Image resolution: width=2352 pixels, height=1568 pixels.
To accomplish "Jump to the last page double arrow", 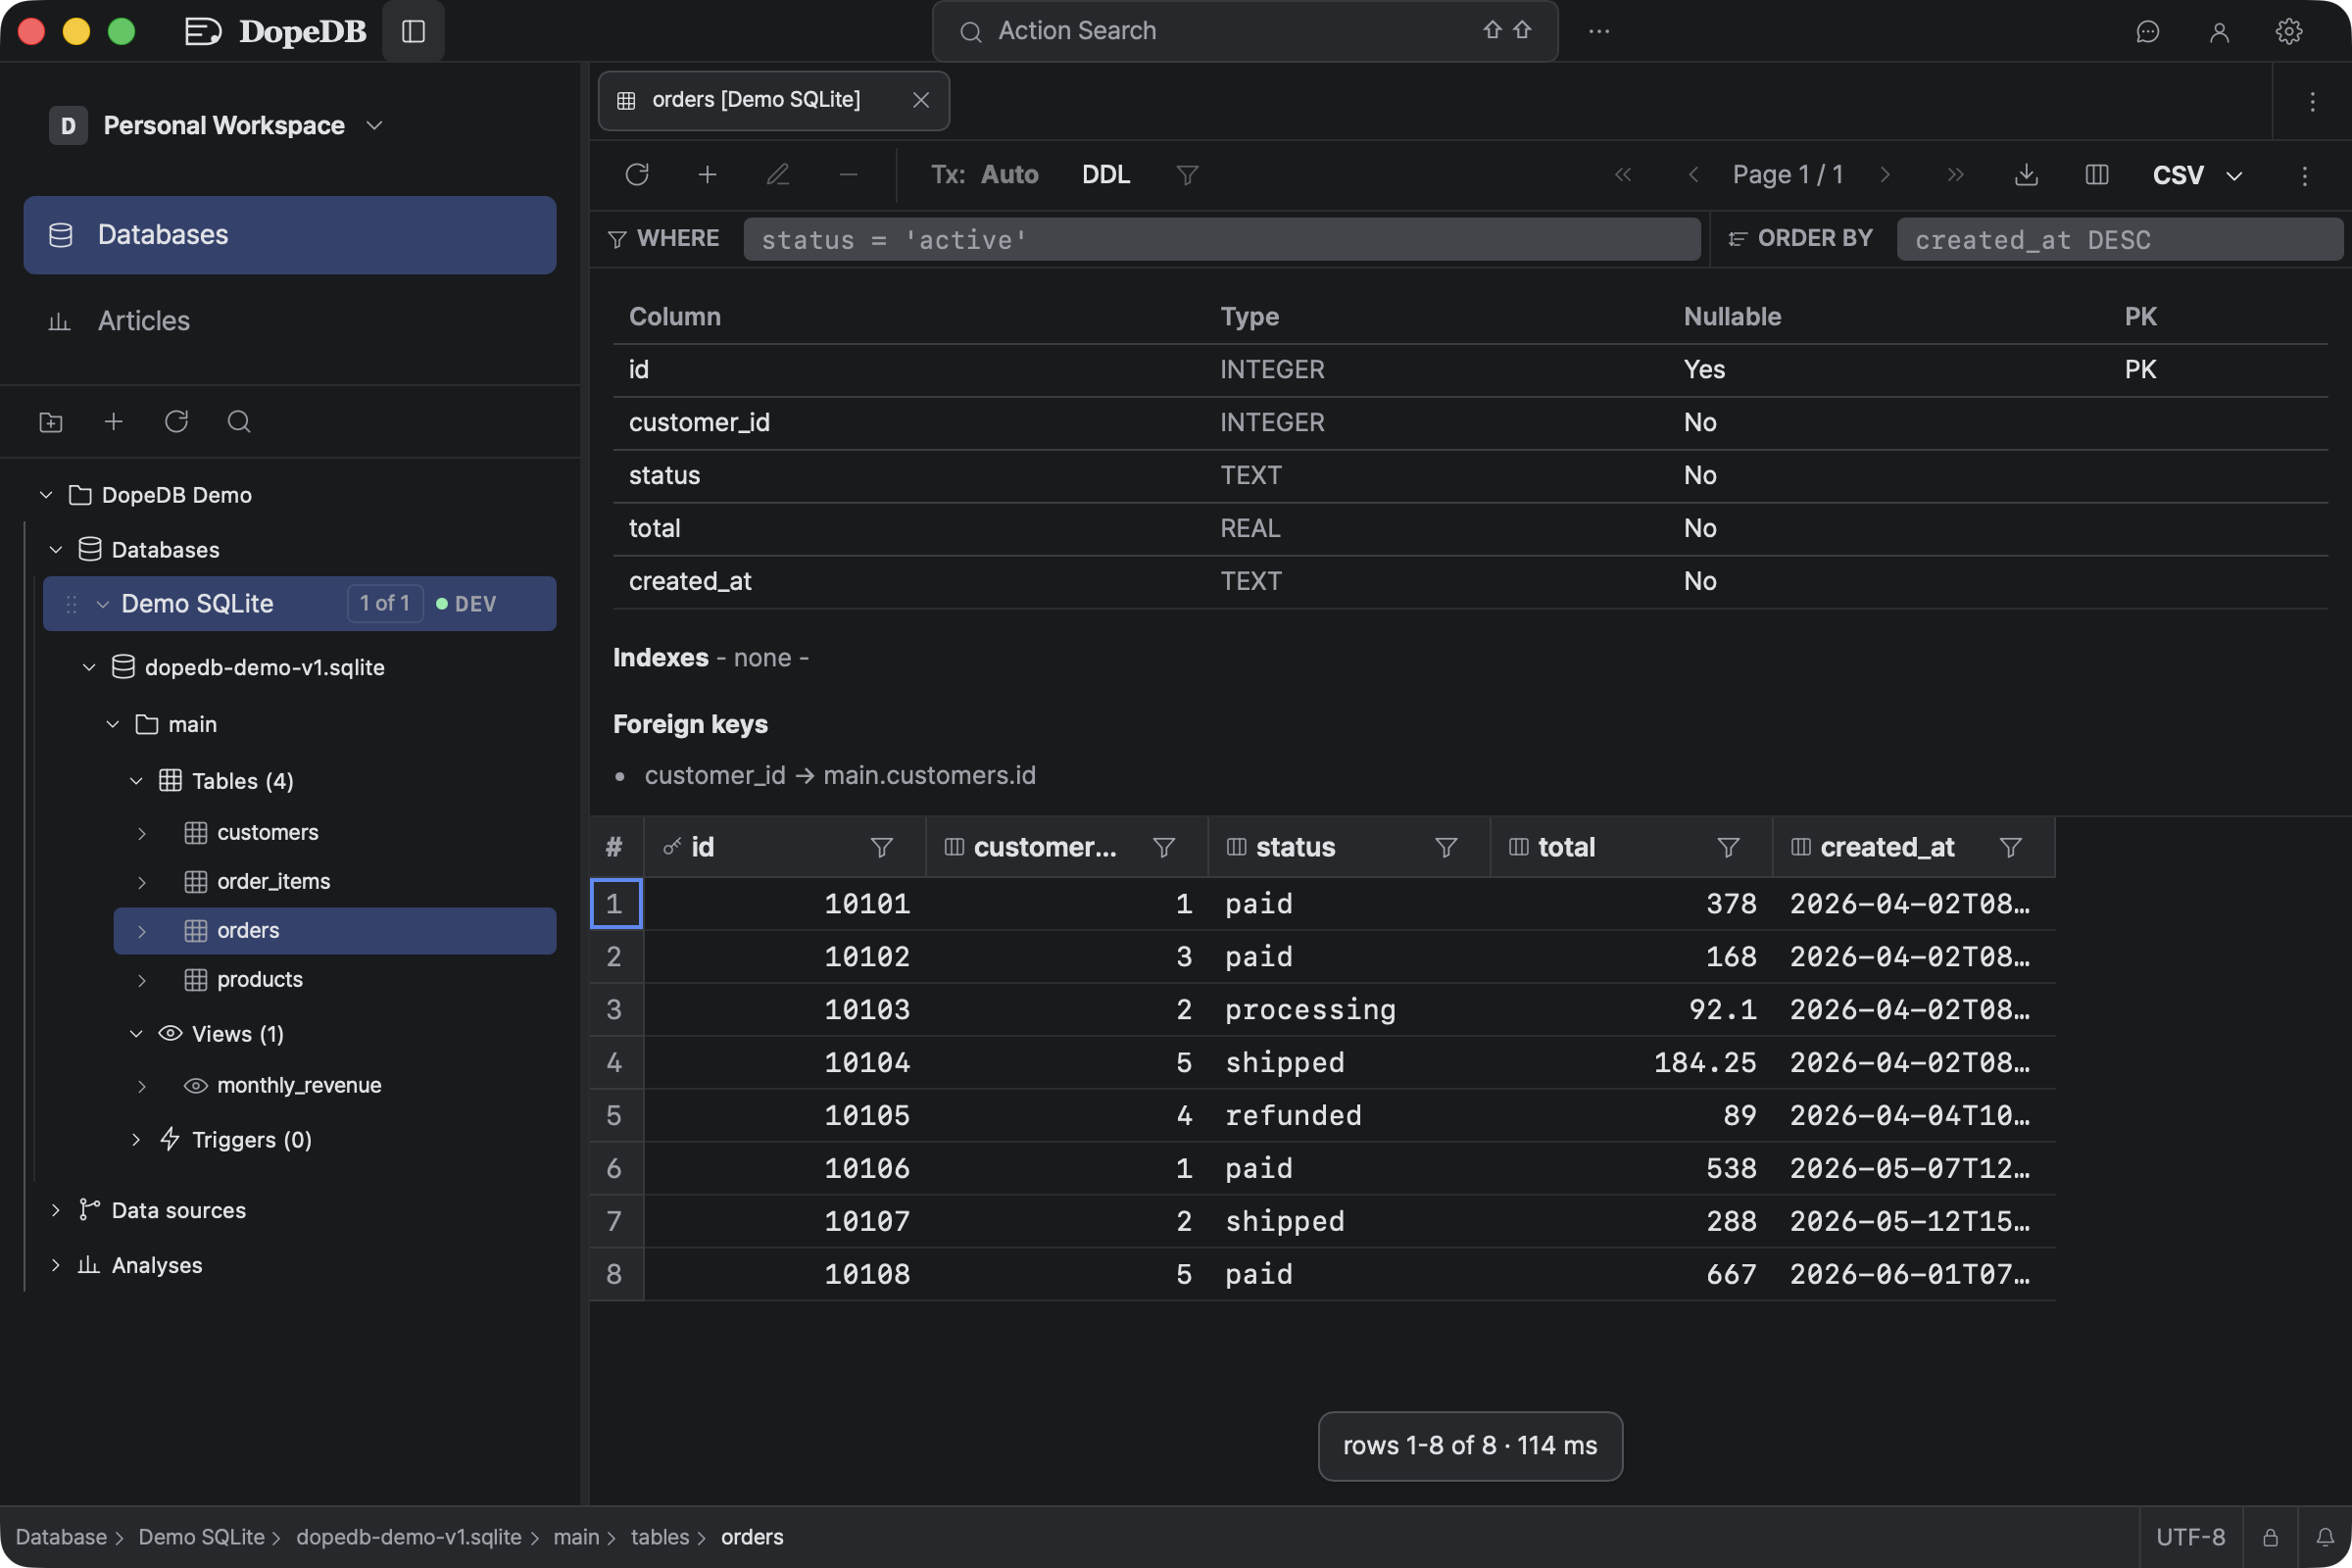I will pos(1955,175).
